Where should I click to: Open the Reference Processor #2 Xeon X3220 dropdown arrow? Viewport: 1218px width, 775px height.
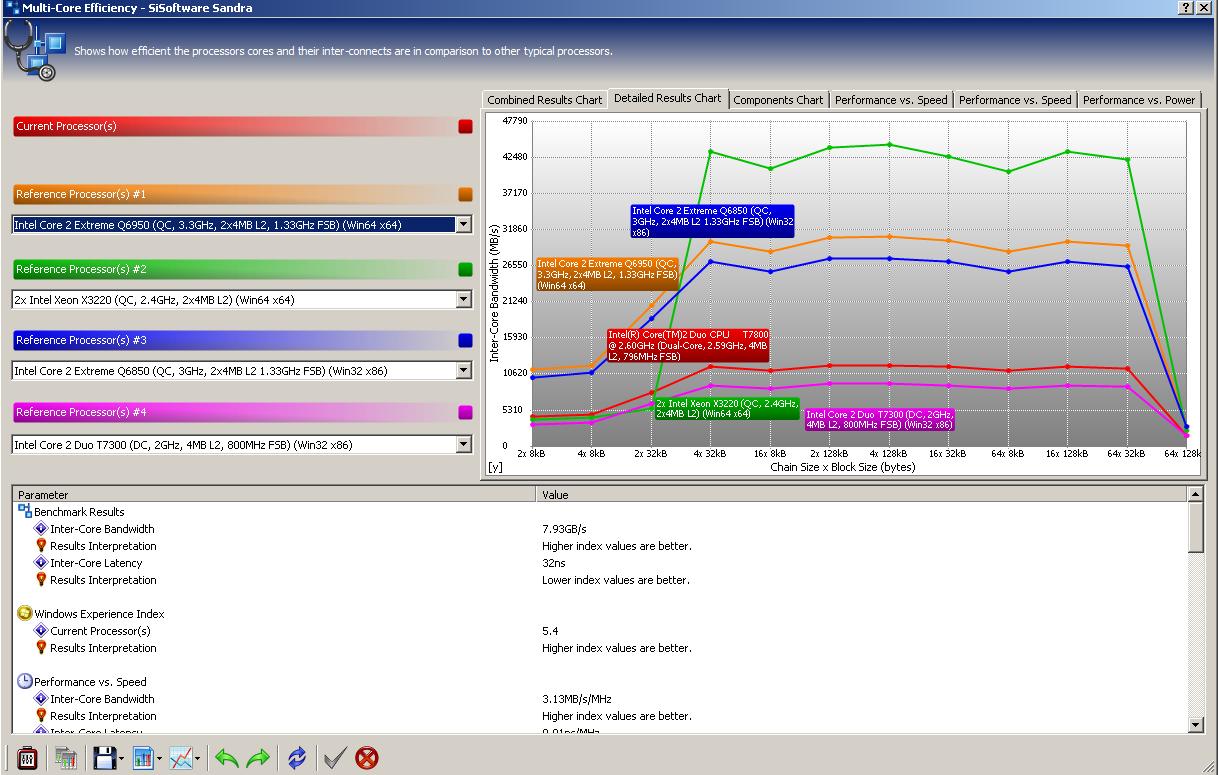[463, 299]
